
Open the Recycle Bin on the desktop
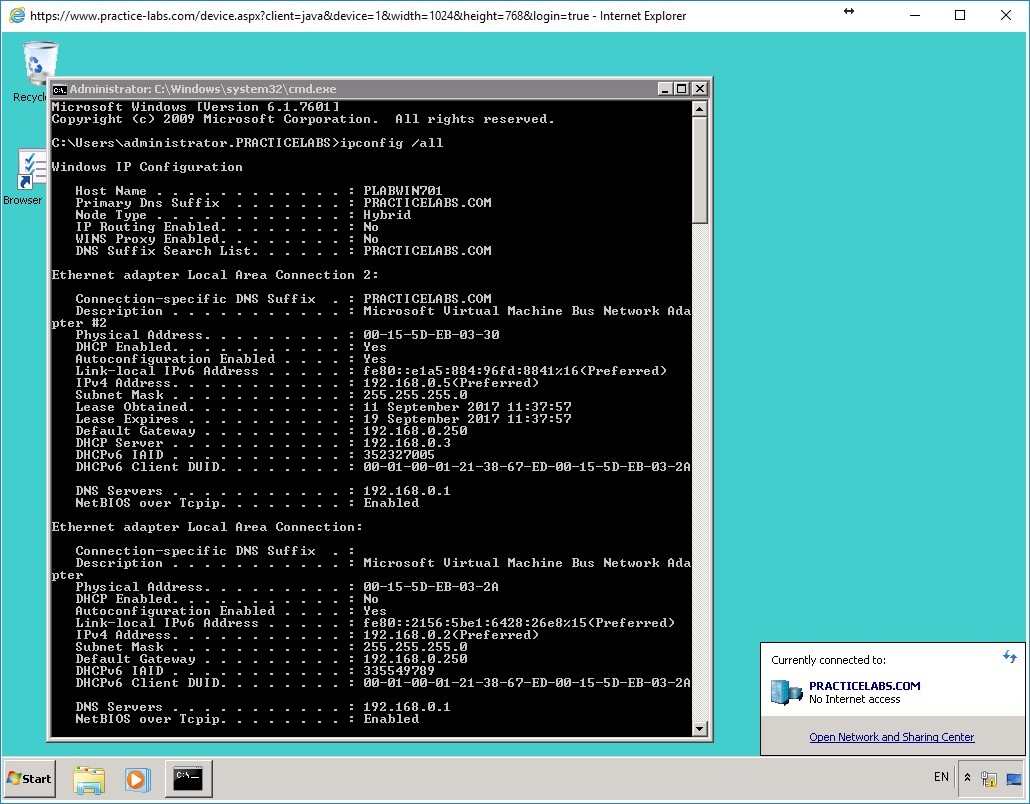point(39,62)
